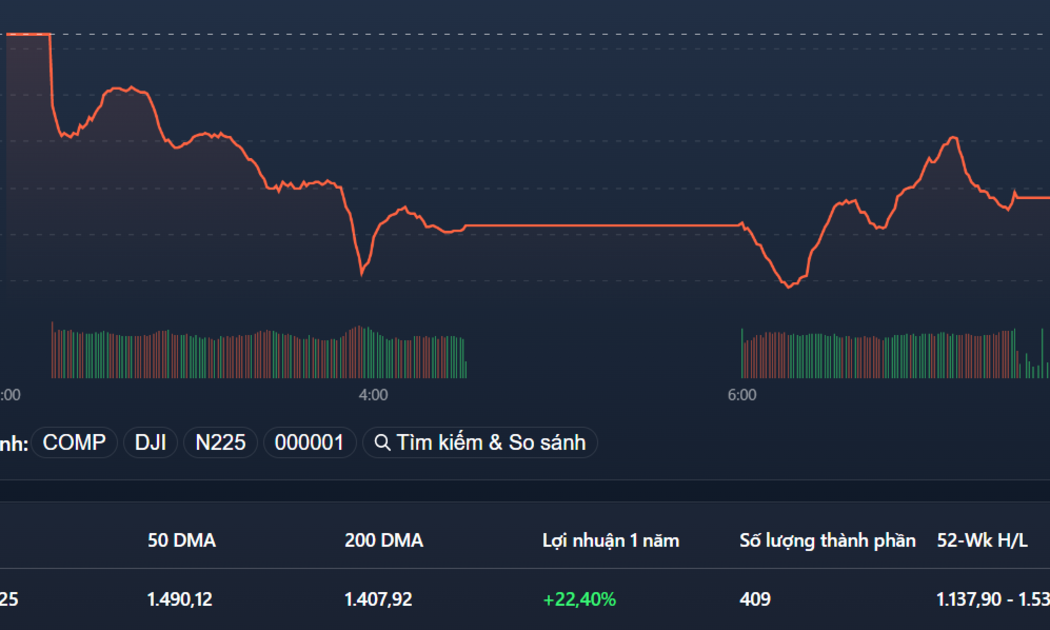Click the magnifier icon in the search pill
Screen dimensions: 1050x630
coord(382,443)
